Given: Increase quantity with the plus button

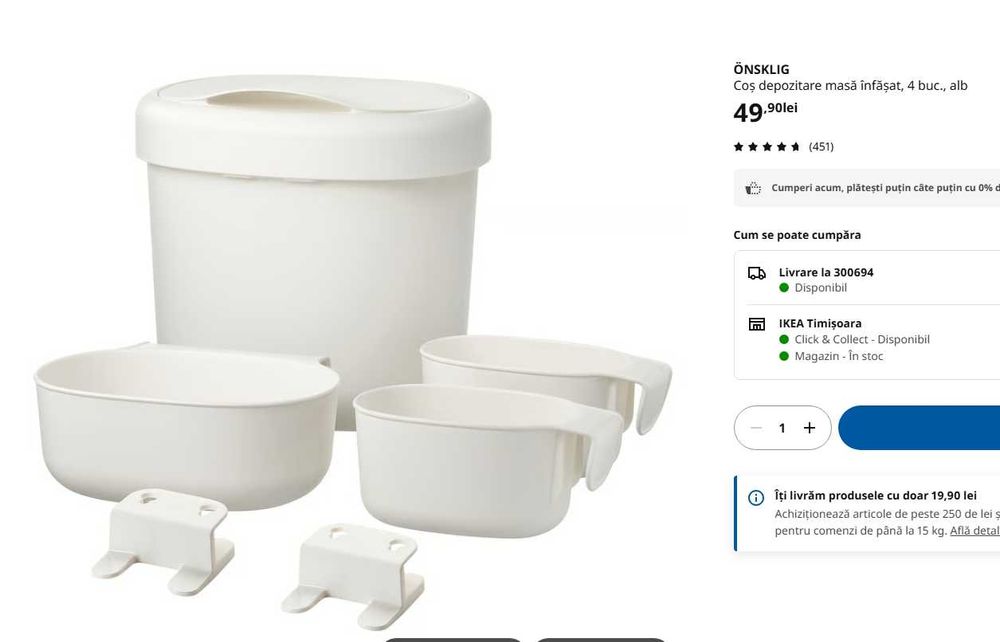Looking at the screenshot, I should [x=809, y=428].
